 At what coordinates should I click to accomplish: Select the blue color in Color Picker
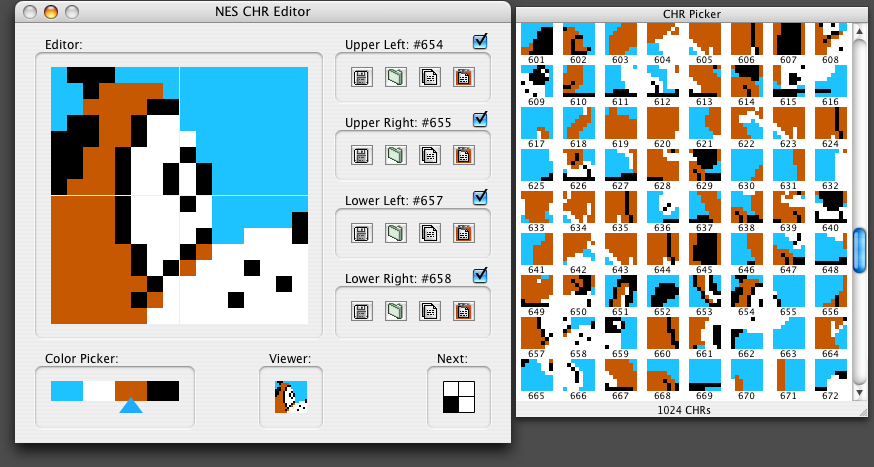tap(67, 391)
